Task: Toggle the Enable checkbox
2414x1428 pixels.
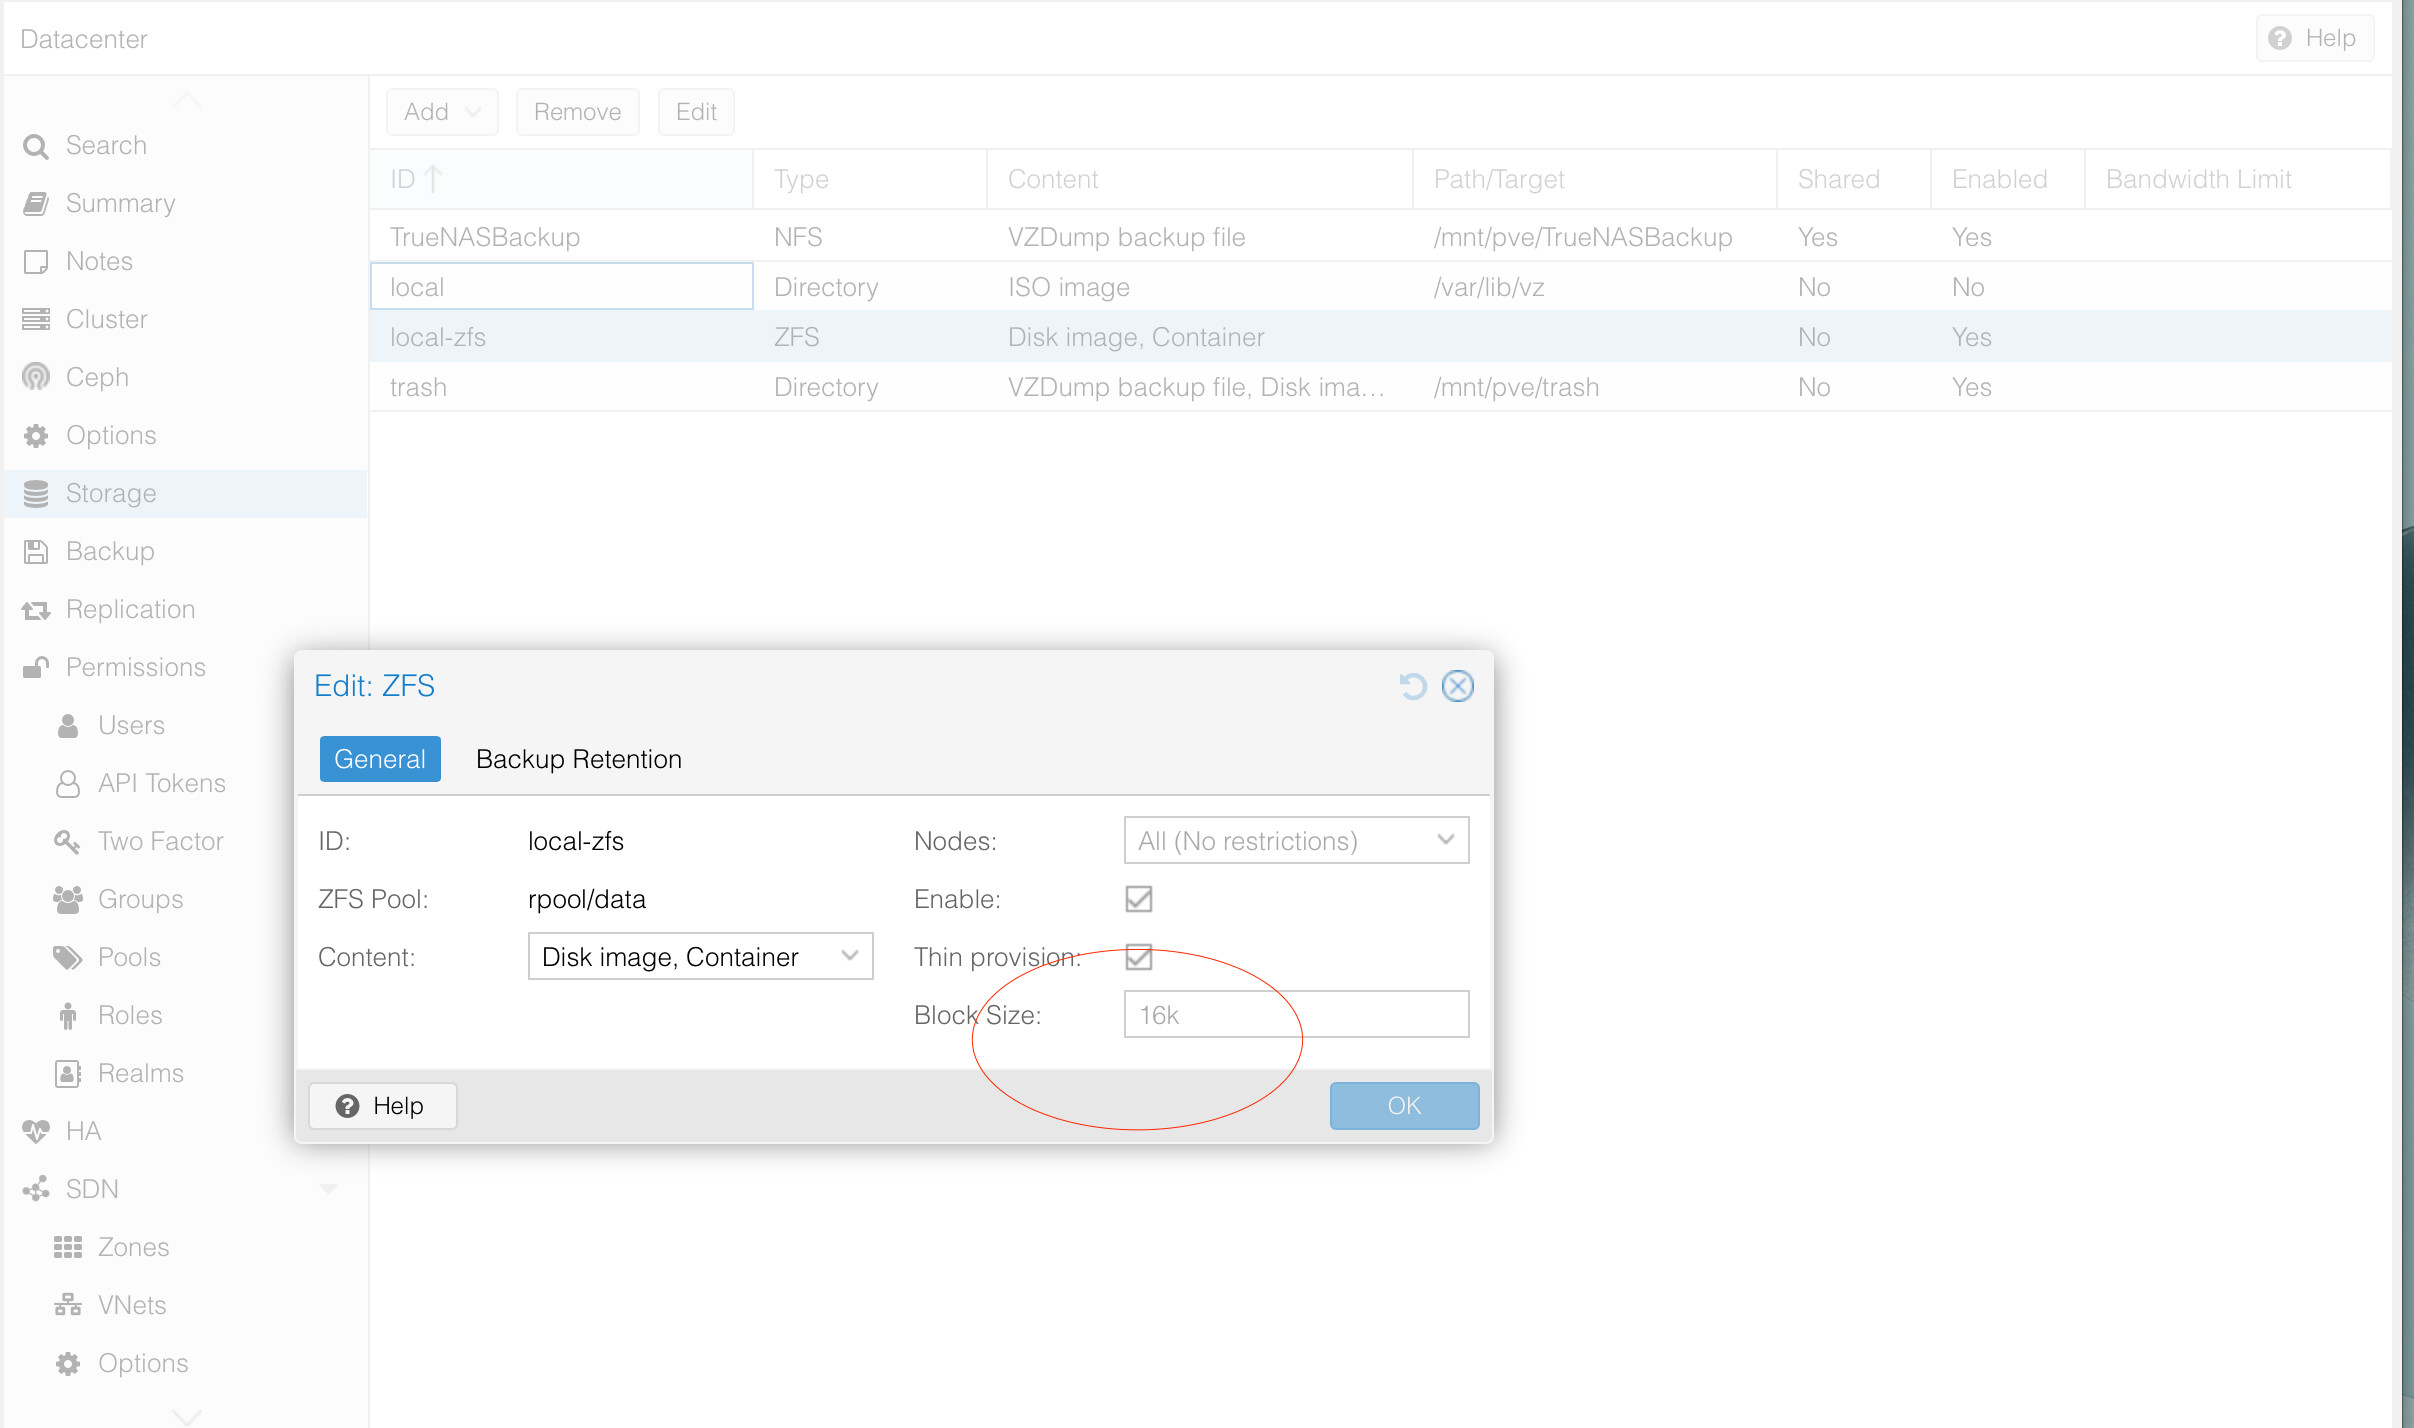Action: click(1138, 899)
